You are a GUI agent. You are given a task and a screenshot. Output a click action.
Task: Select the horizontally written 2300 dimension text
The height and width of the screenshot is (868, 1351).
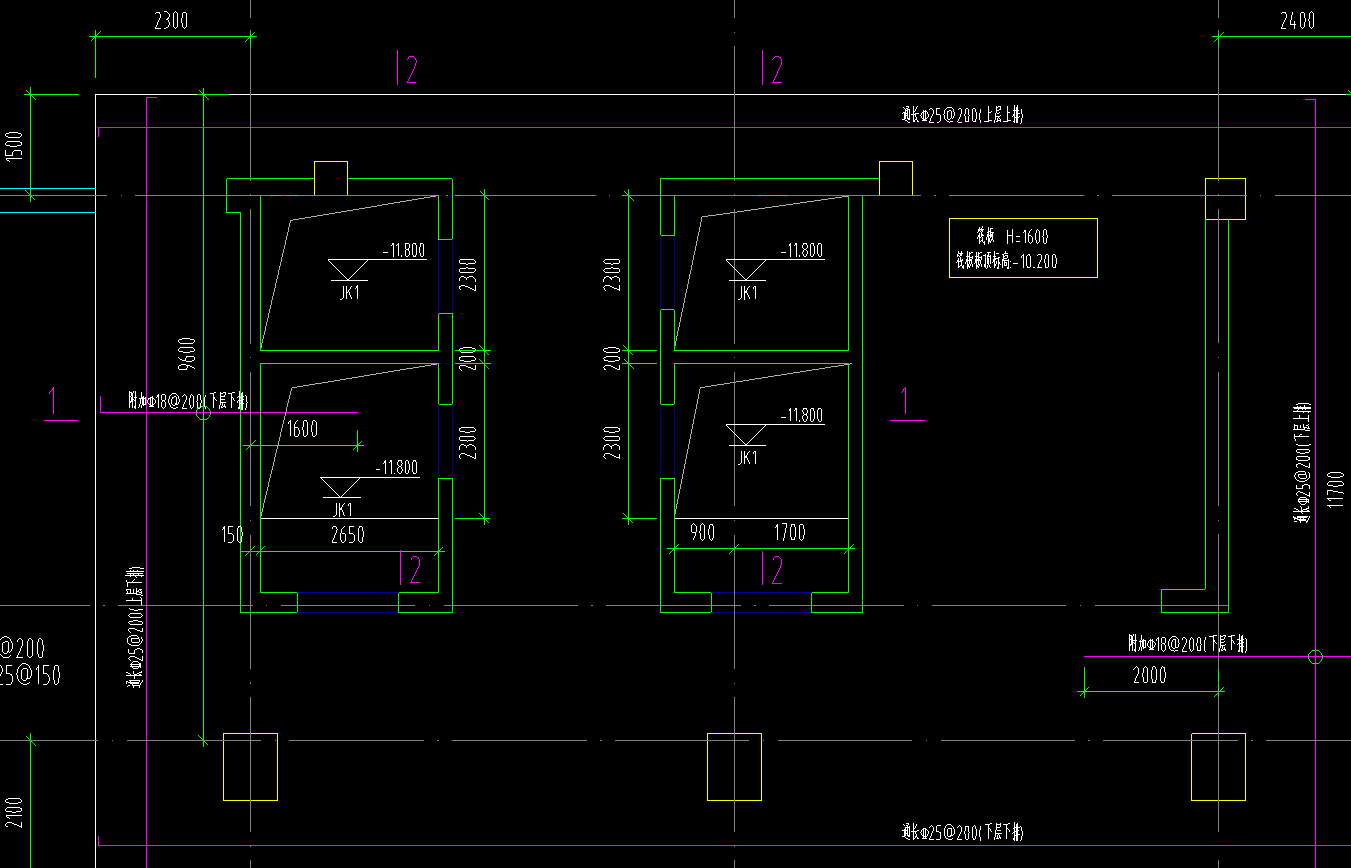point(171,22)
